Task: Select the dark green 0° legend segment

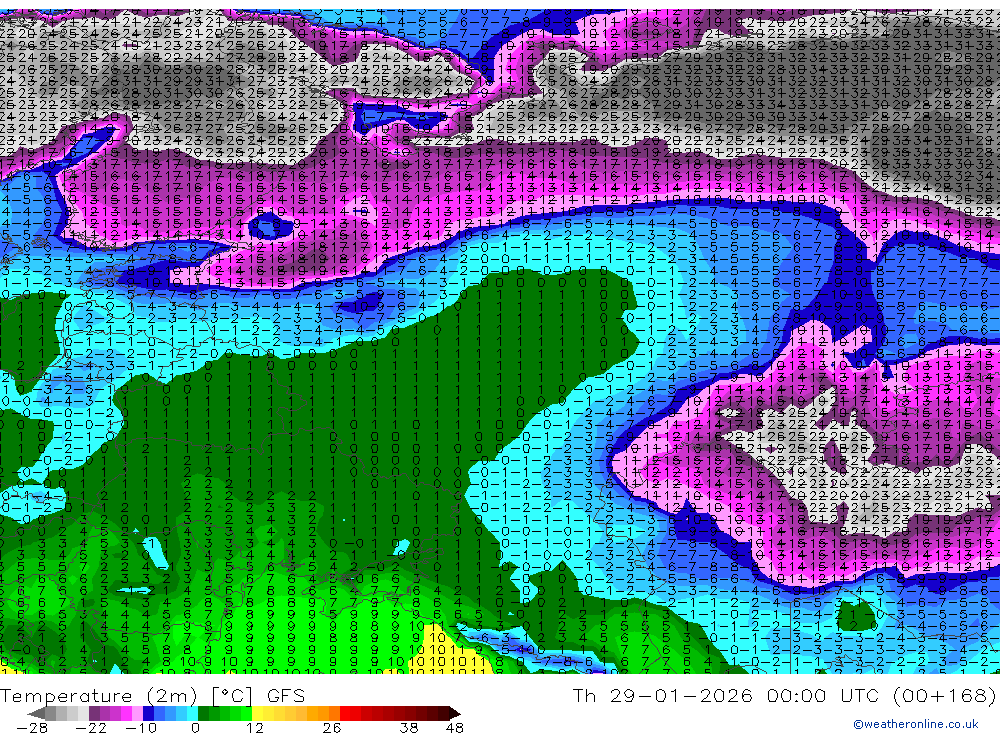Action: coord(203,714)
